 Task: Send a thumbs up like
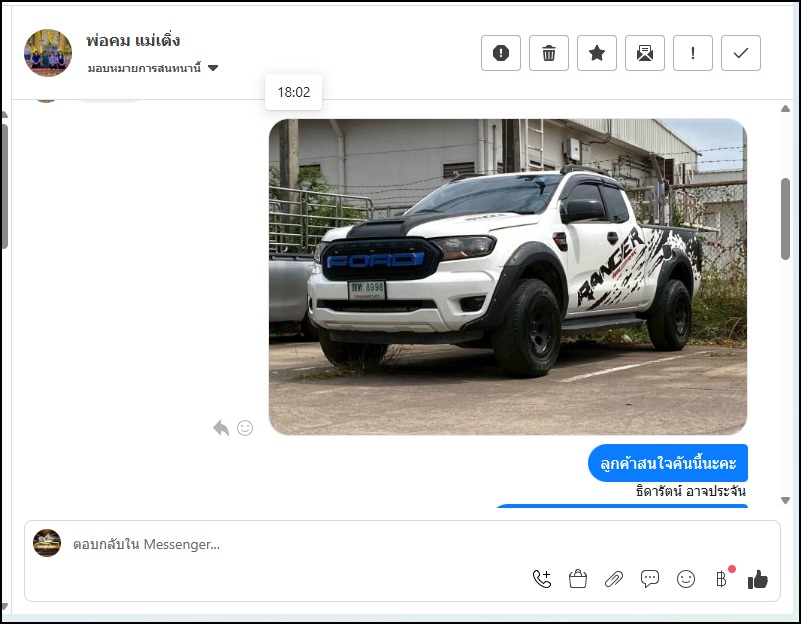coord(758,579)
